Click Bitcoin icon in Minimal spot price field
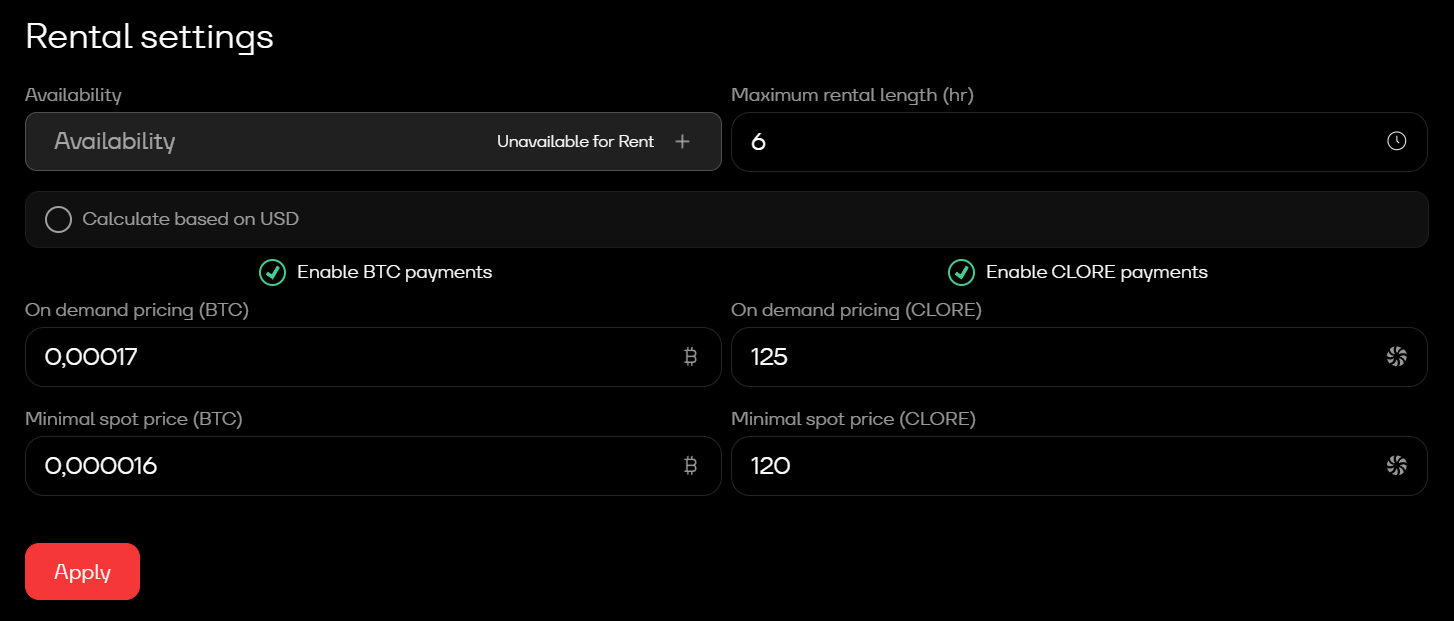The width and height of the screenshot is (1454, 621). coord(690,466)
